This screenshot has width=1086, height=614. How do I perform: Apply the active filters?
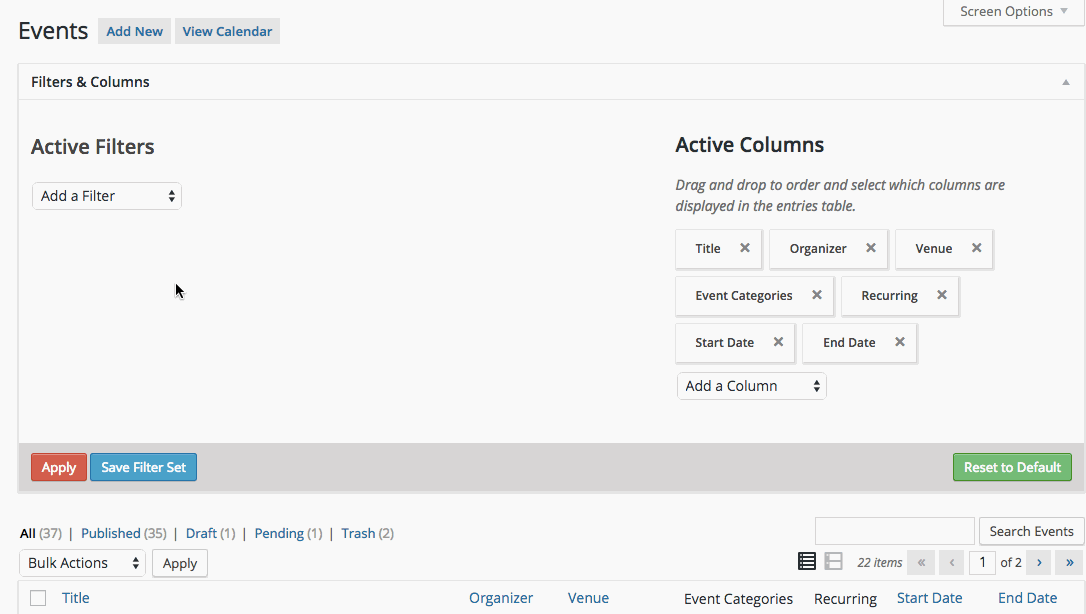point(58,467)
